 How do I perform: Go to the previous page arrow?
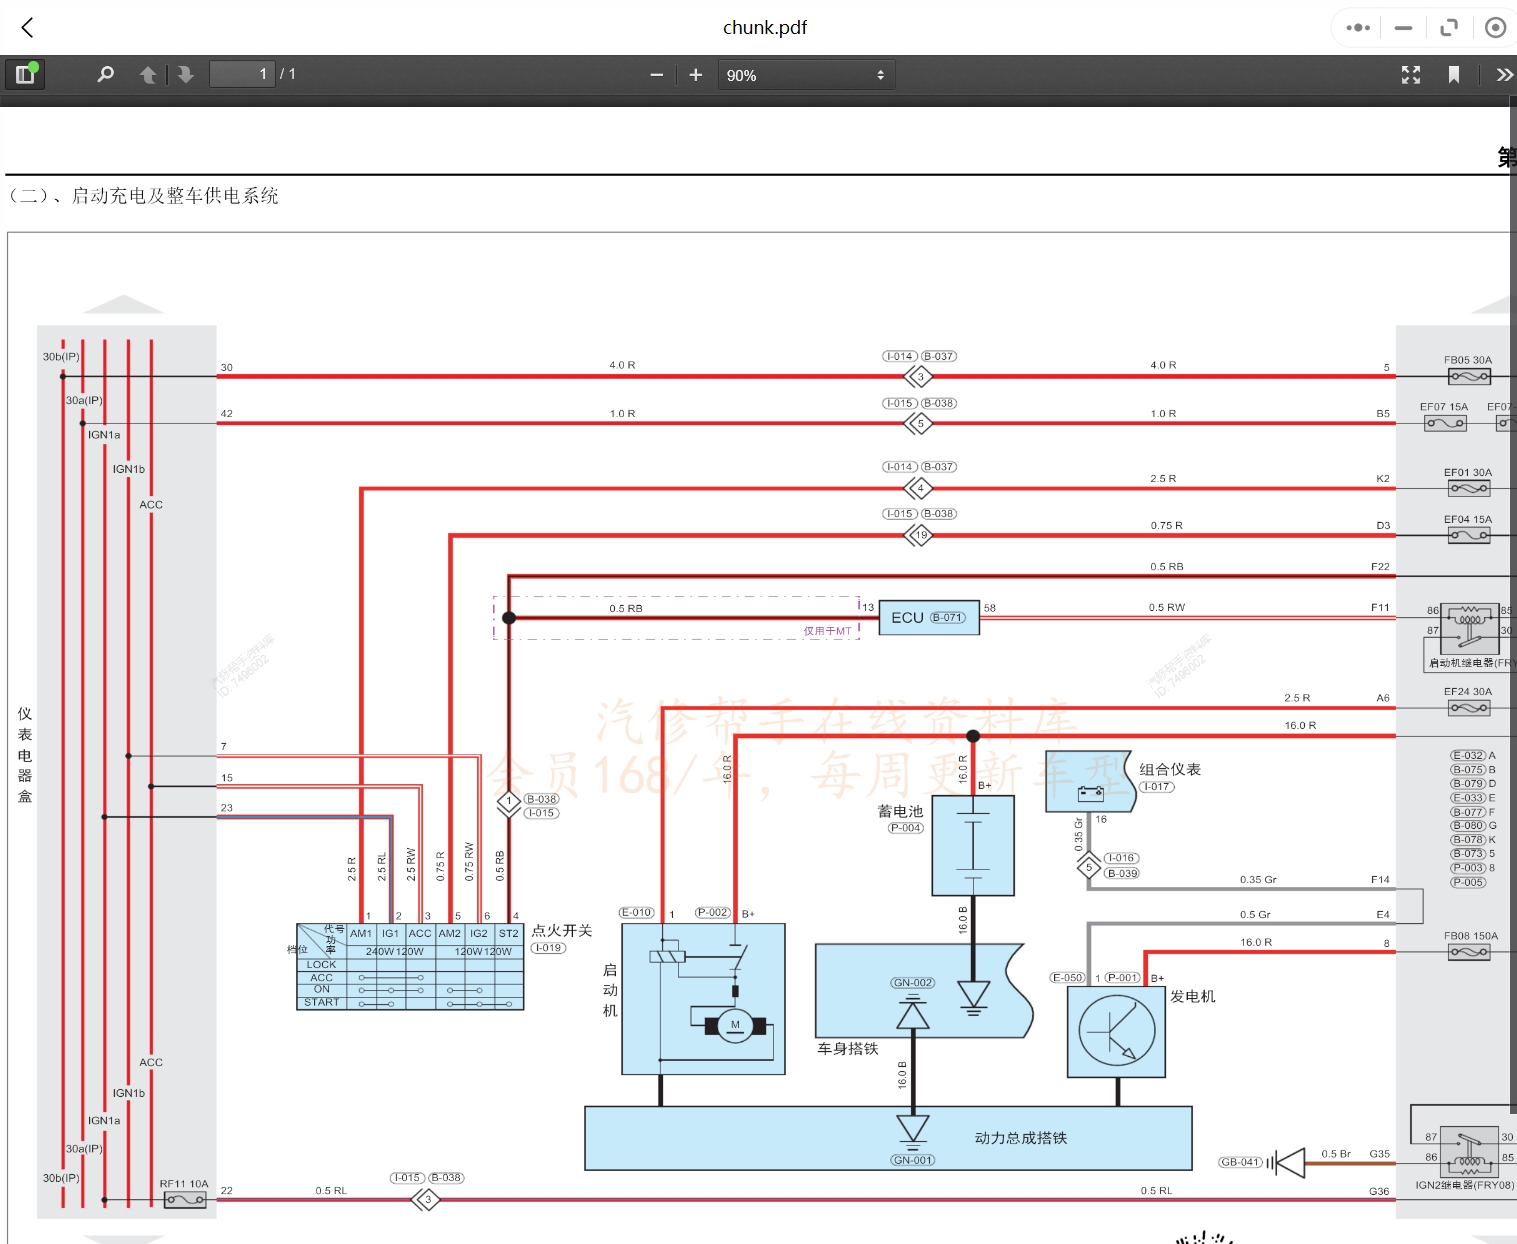pyautogui.click(x=148, y=75)
